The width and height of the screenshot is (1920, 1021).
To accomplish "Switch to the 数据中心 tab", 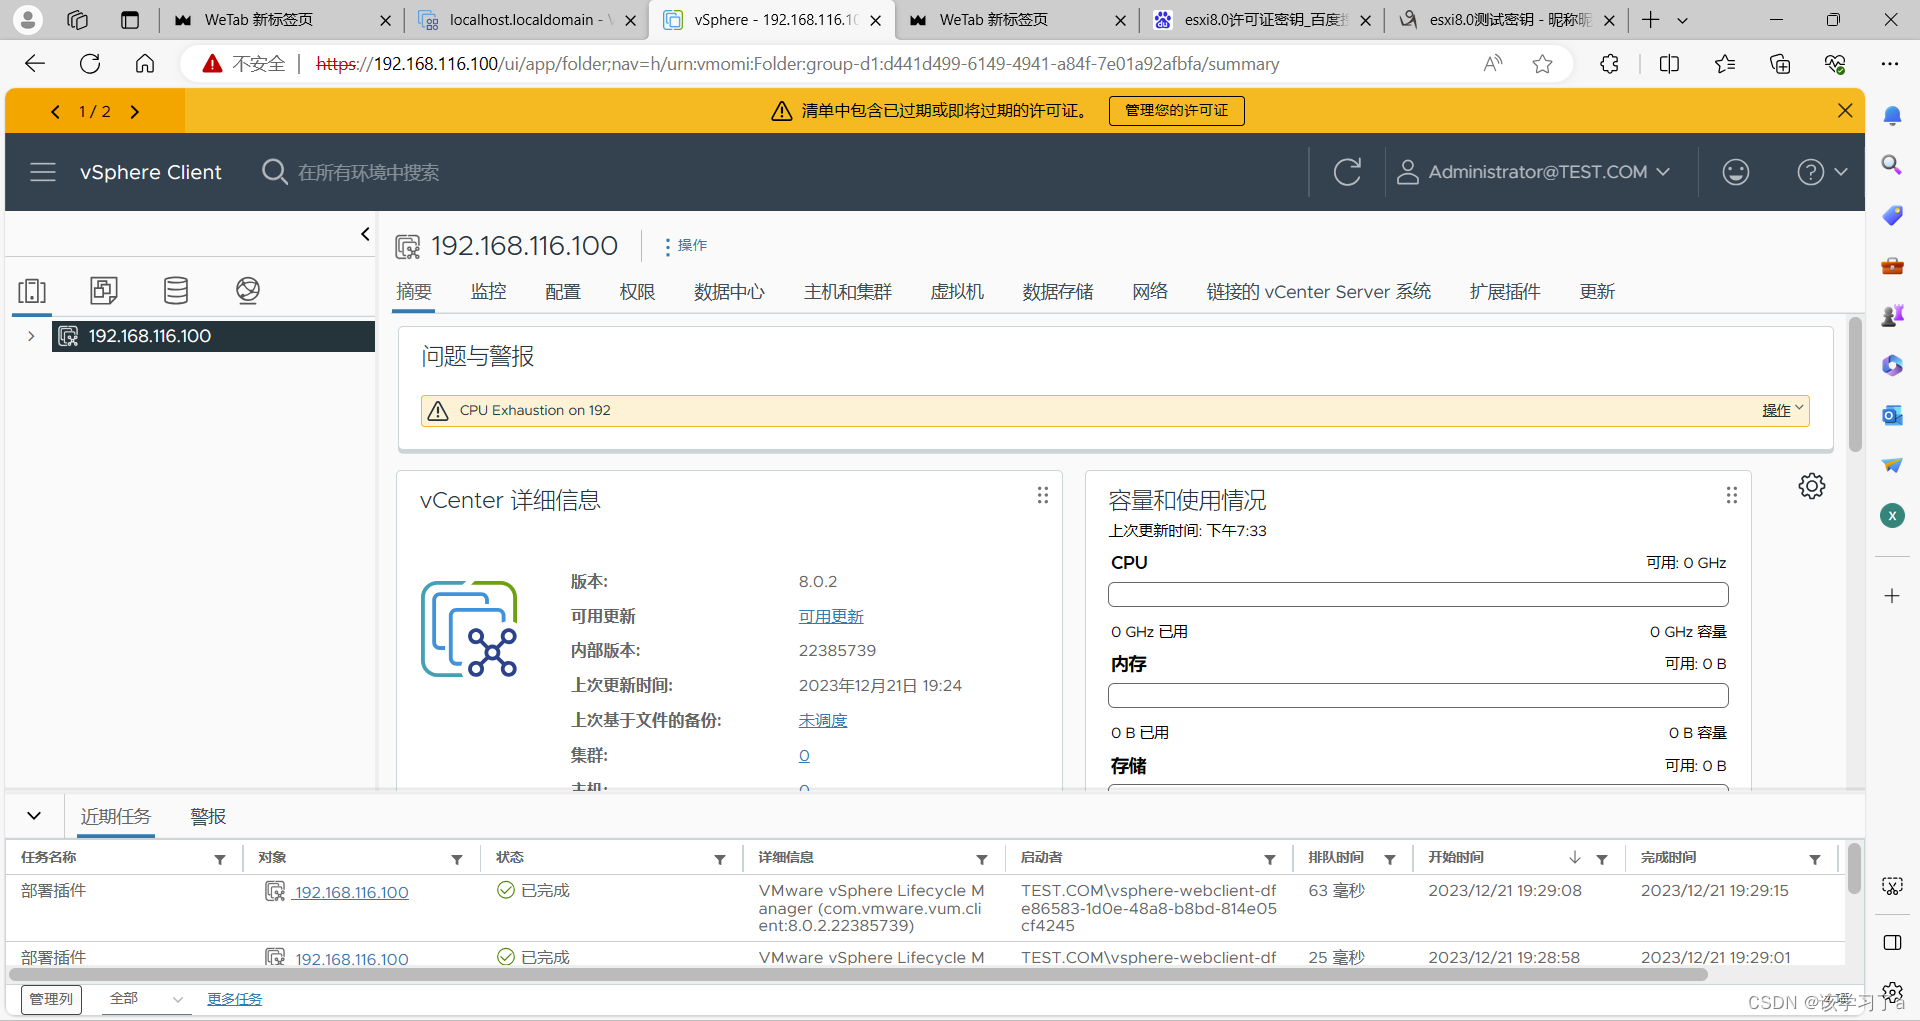I will (x=729, y=292).
